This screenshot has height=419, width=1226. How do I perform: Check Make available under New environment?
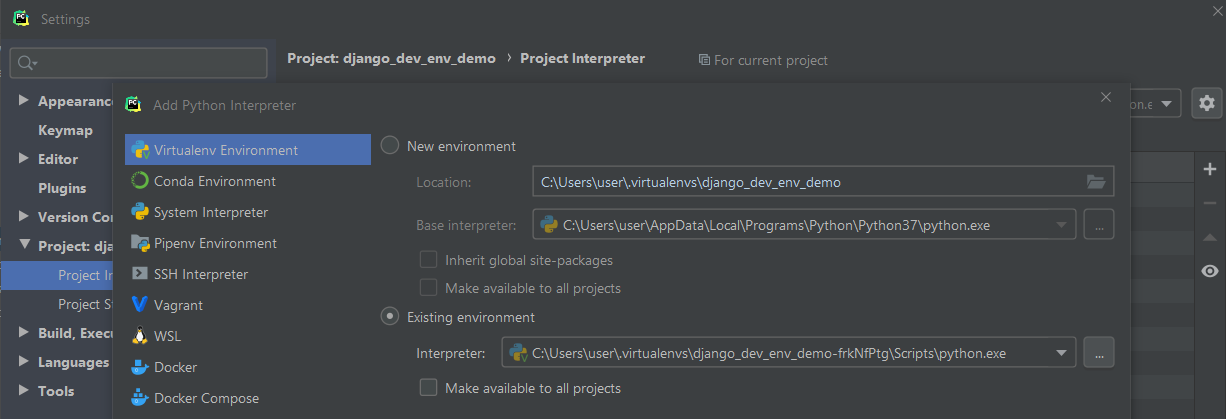[429, 288]
